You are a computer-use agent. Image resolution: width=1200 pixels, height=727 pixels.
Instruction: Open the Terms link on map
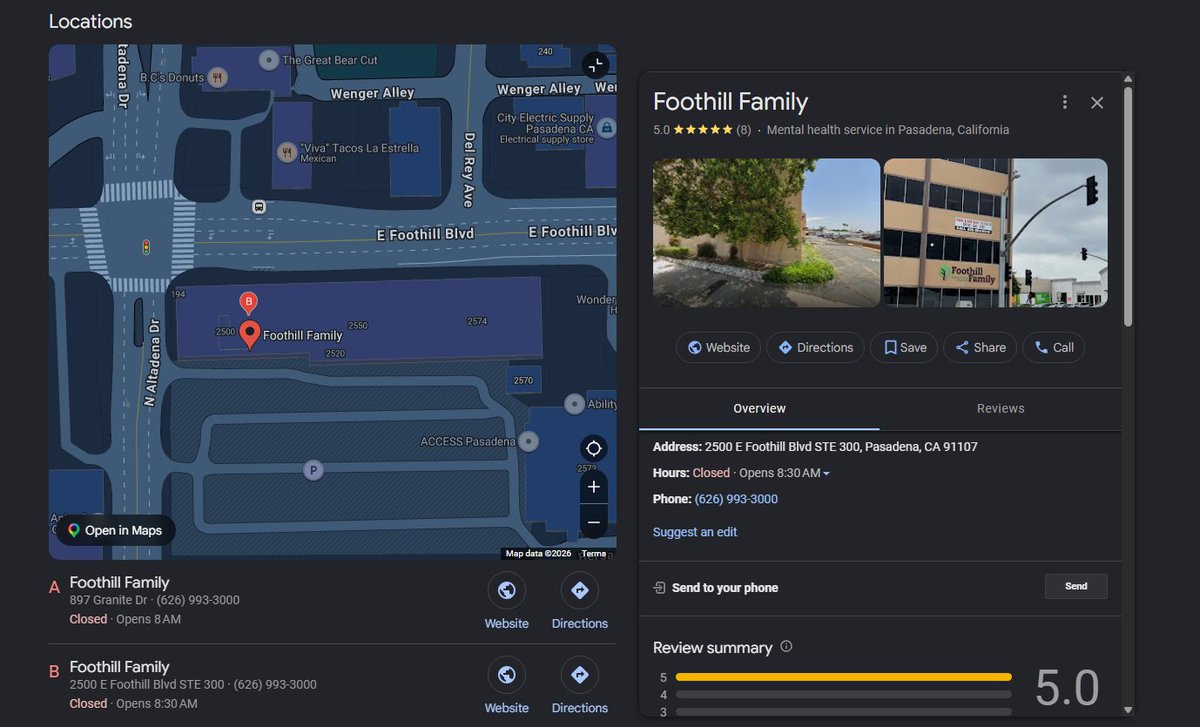tap(594, 553)
